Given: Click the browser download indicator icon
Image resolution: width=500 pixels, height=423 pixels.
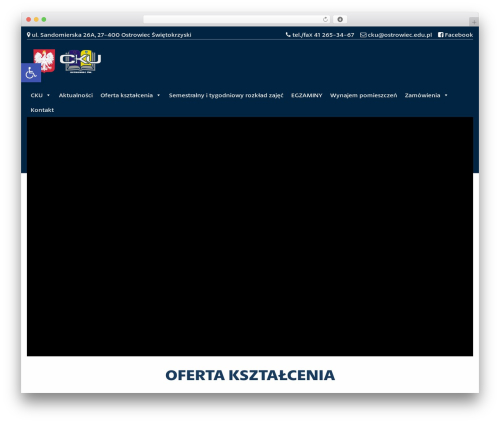Looking at the screenshot, I should [340, 19].
